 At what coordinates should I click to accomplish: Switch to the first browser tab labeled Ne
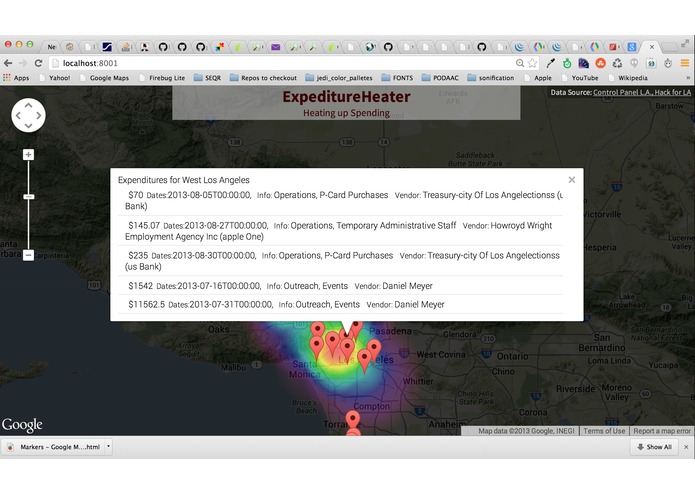[x=51, y=47]
